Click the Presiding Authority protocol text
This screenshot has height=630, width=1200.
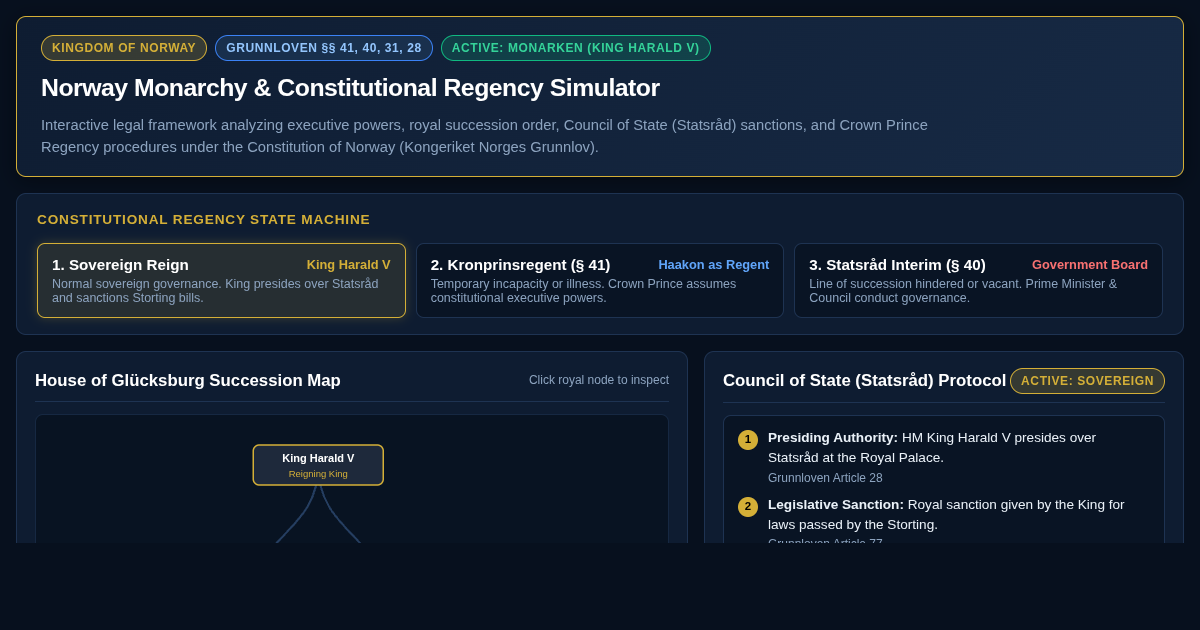932,447
